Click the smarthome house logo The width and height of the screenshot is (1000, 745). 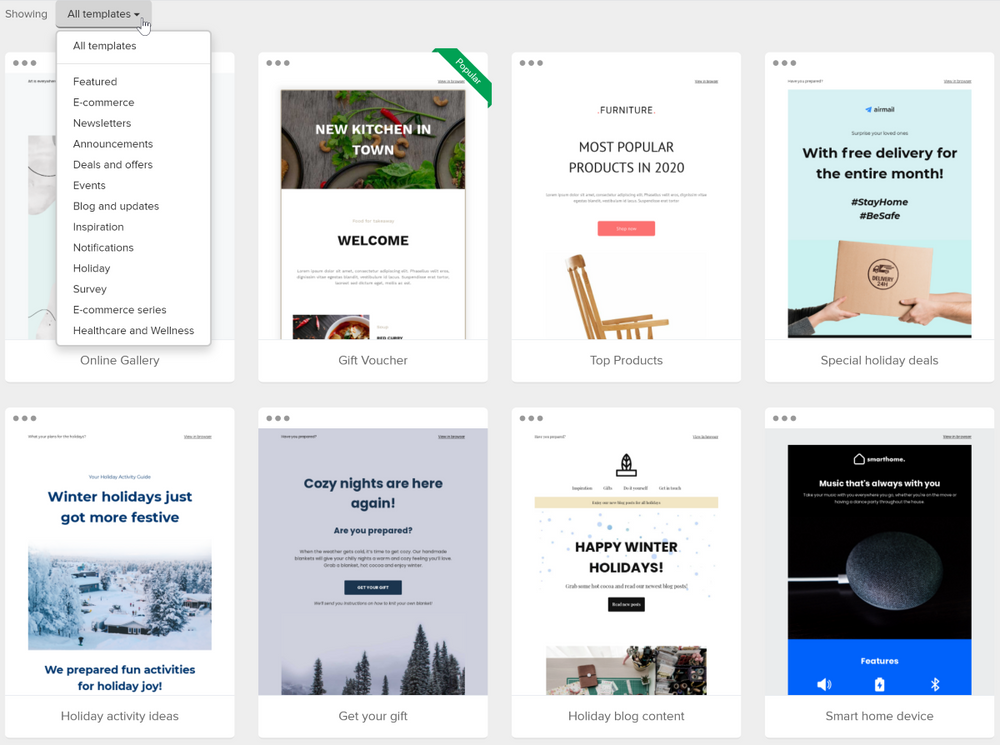(860, 459)
